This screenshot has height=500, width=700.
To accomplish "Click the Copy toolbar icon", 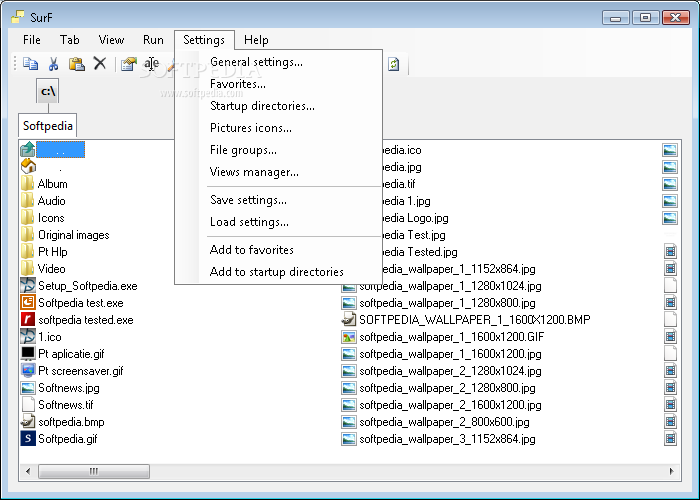I will point(30,64).
